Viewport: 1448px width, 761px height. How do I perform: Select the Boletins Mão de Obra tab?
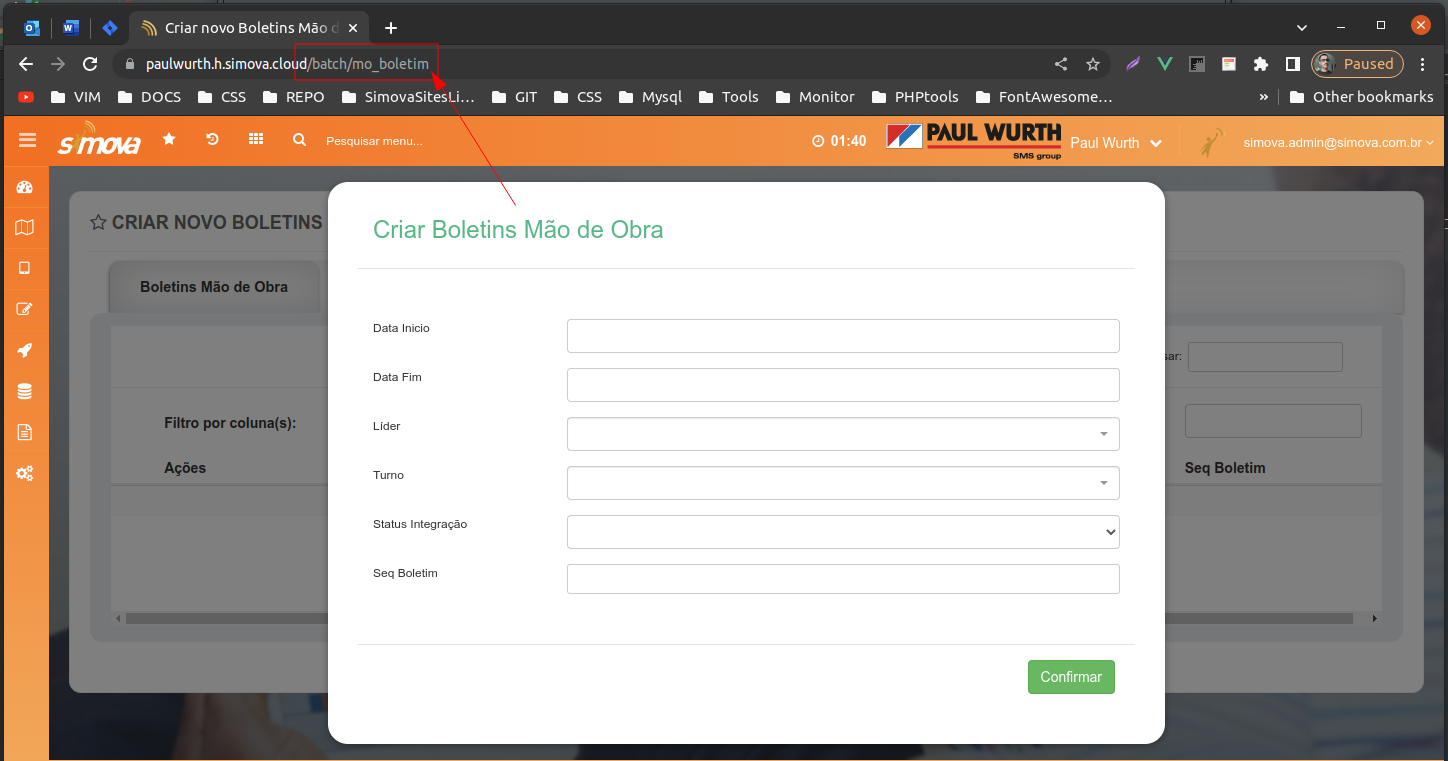pyautogui.click(x=214, y=287)
